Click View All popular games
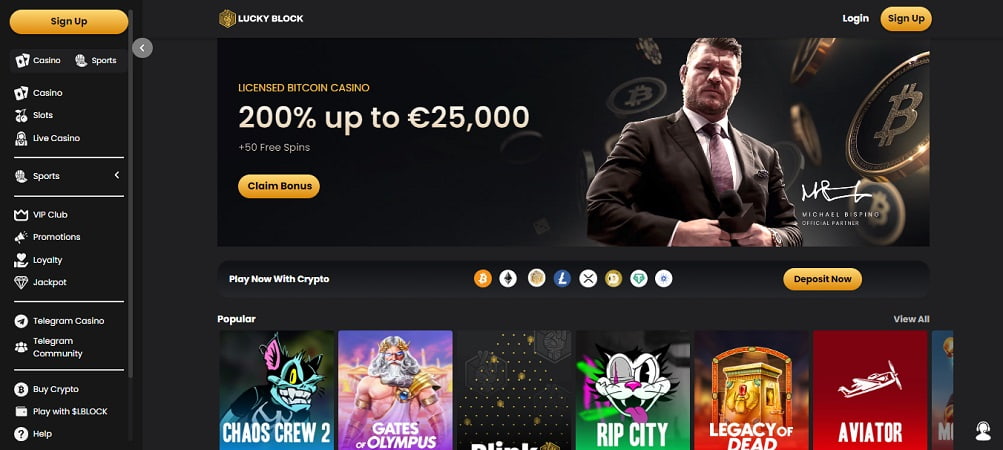 tap(911, 319)
